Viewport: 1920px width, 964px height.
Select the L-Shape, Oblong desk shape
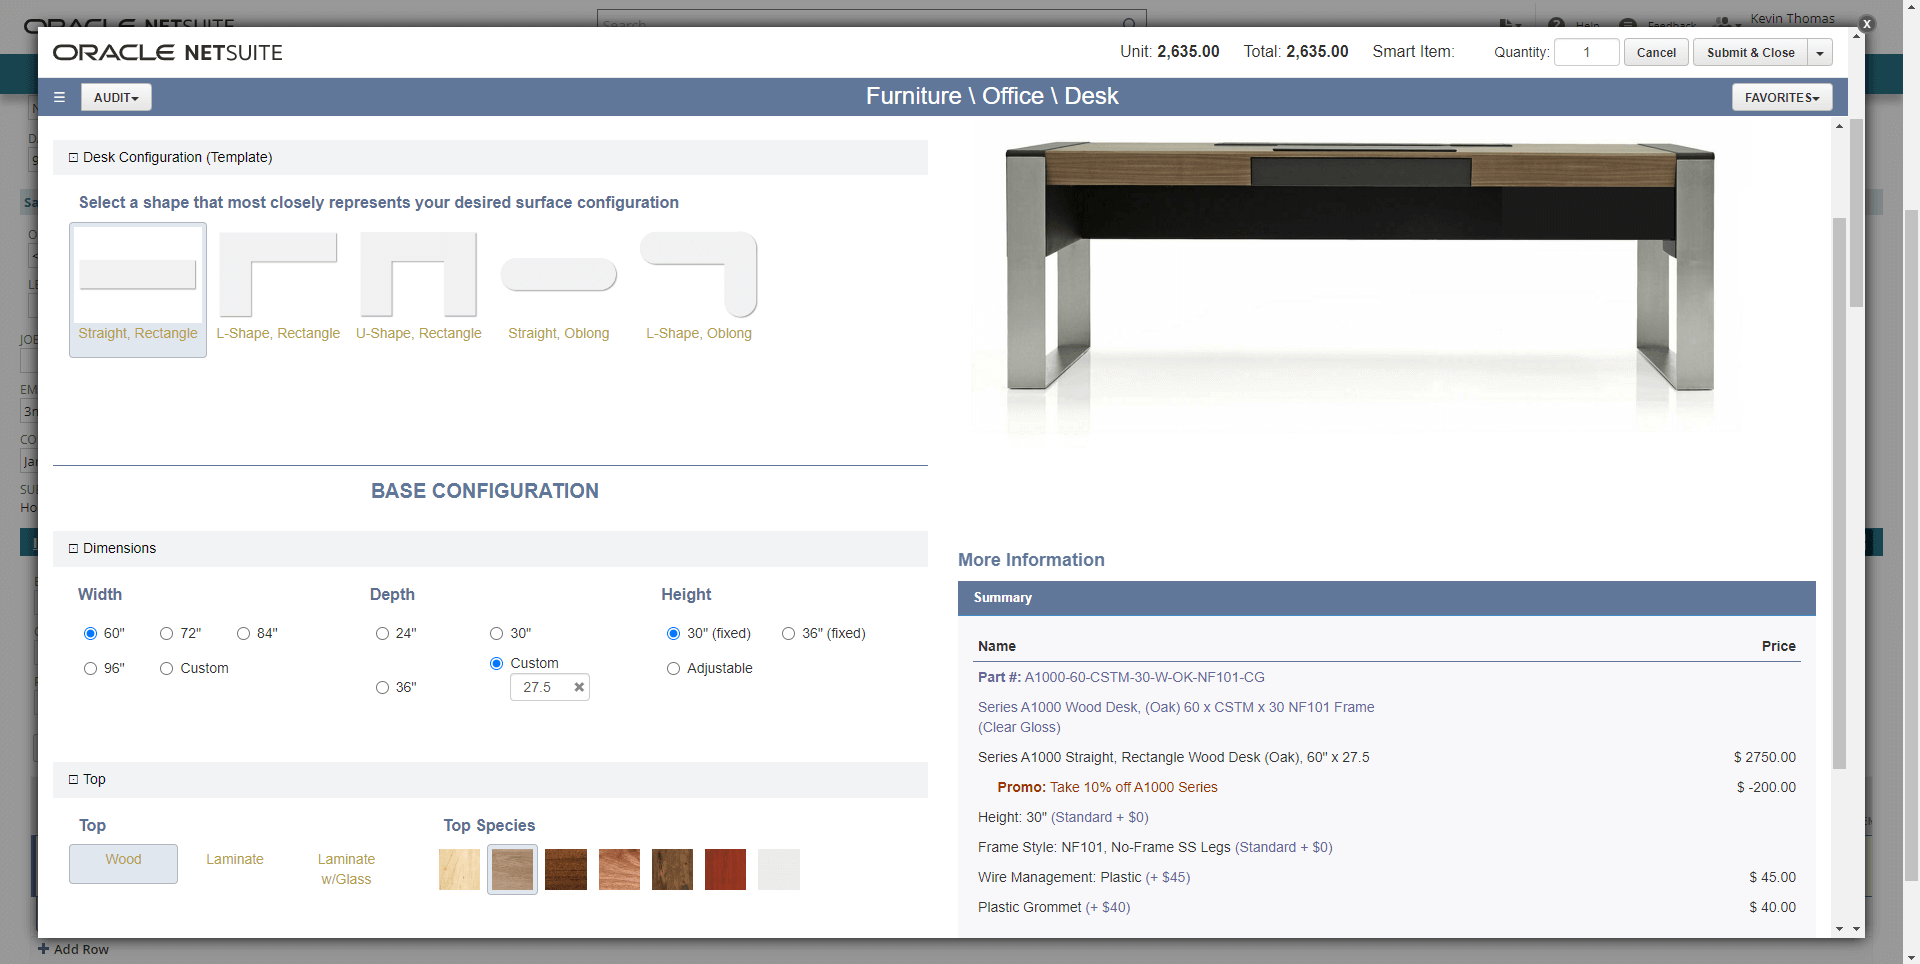699,287
